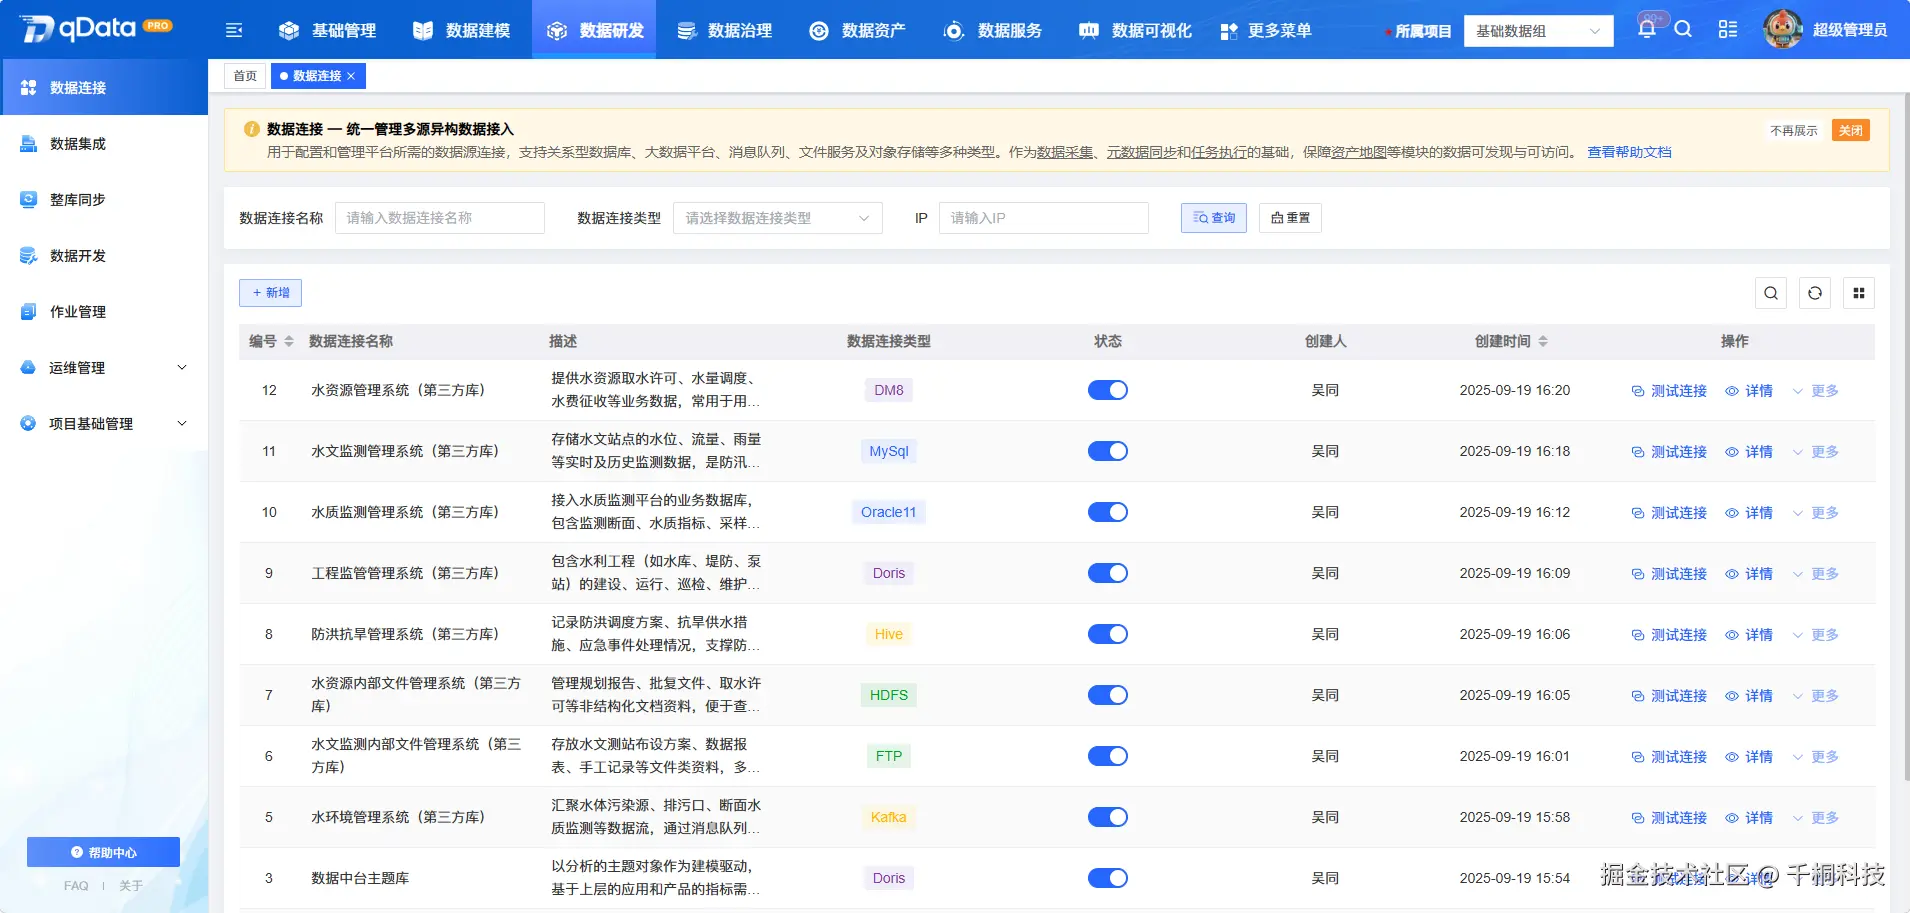Open 更多 menu for 水质监测管理系统 row
The height and width of the screenshot is (913, 1910).
pos(1815,513)
